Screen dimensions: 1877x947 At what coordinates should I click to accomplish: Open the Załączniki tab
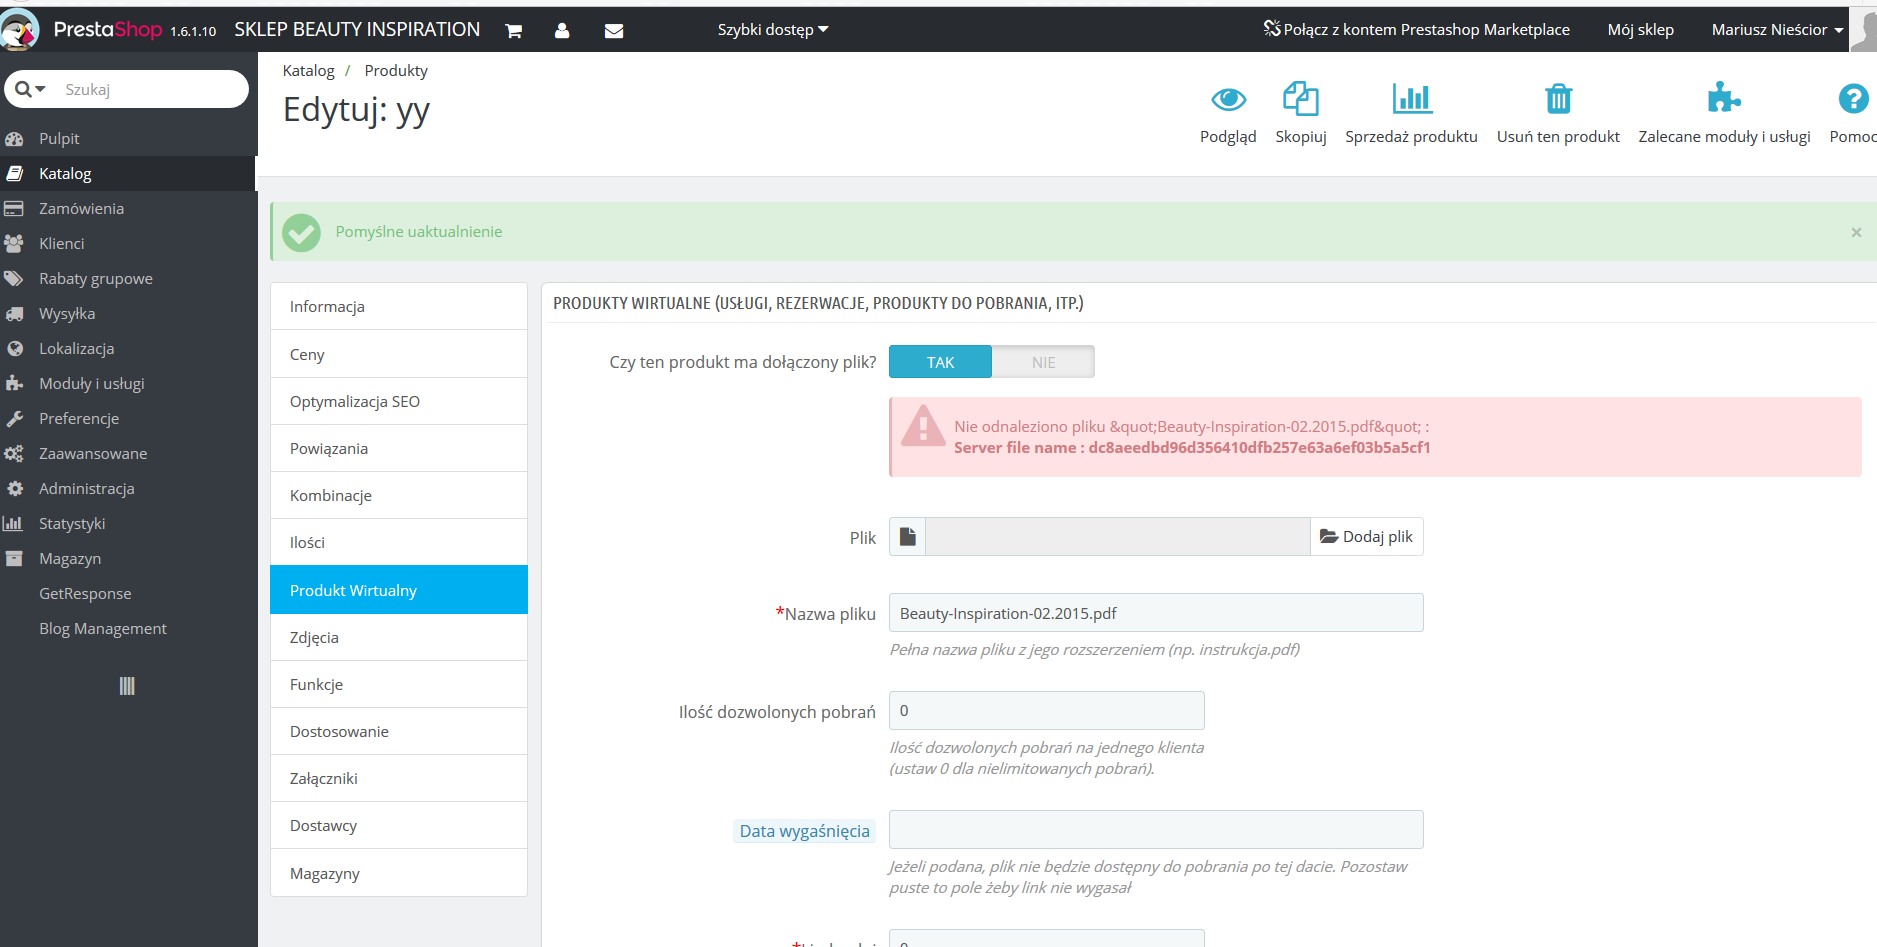(399, 779)
